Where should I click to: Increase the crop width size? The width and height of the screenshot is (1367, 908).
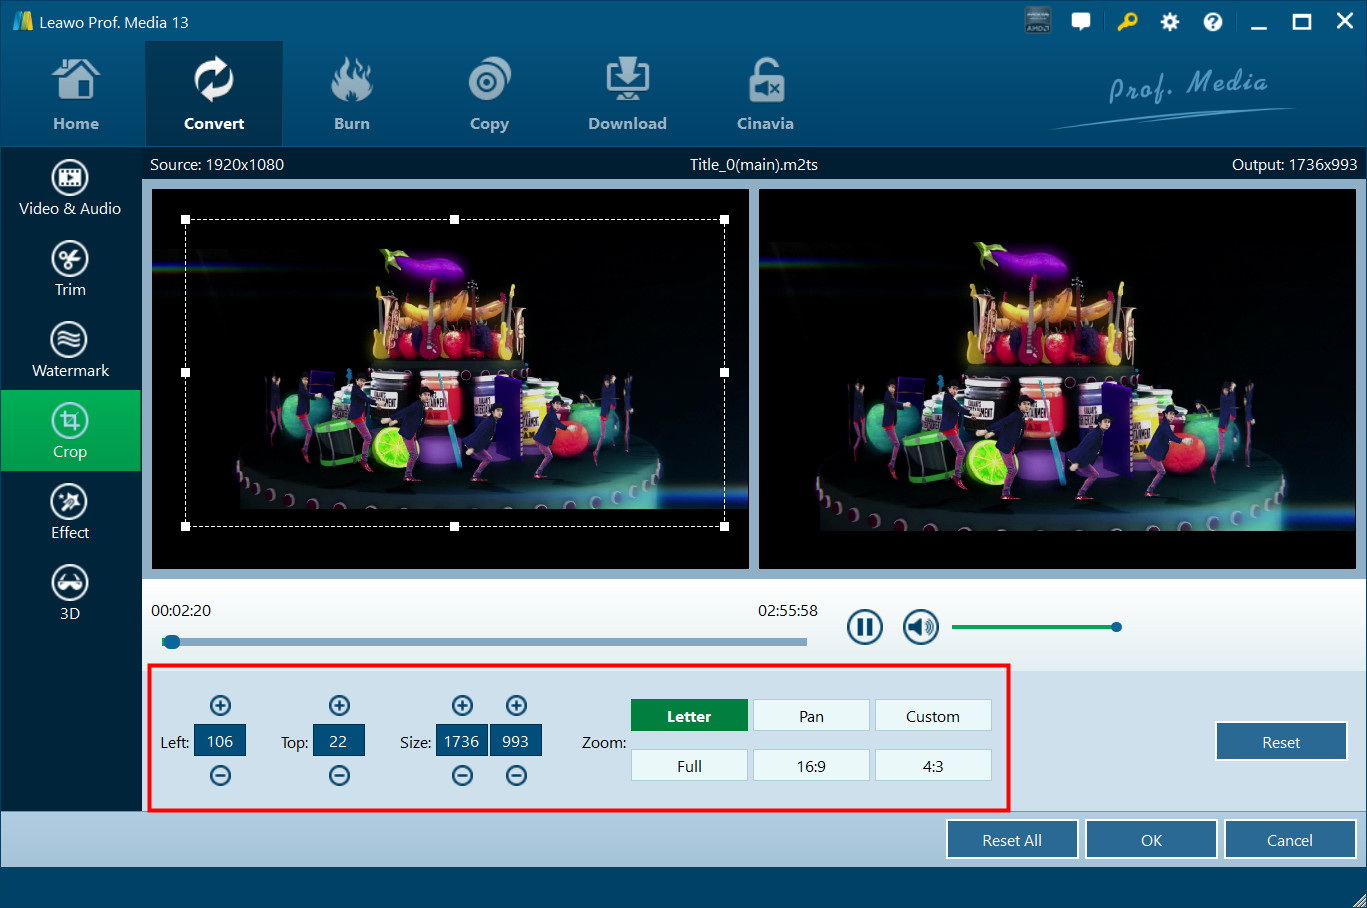(x=462, y=706)
